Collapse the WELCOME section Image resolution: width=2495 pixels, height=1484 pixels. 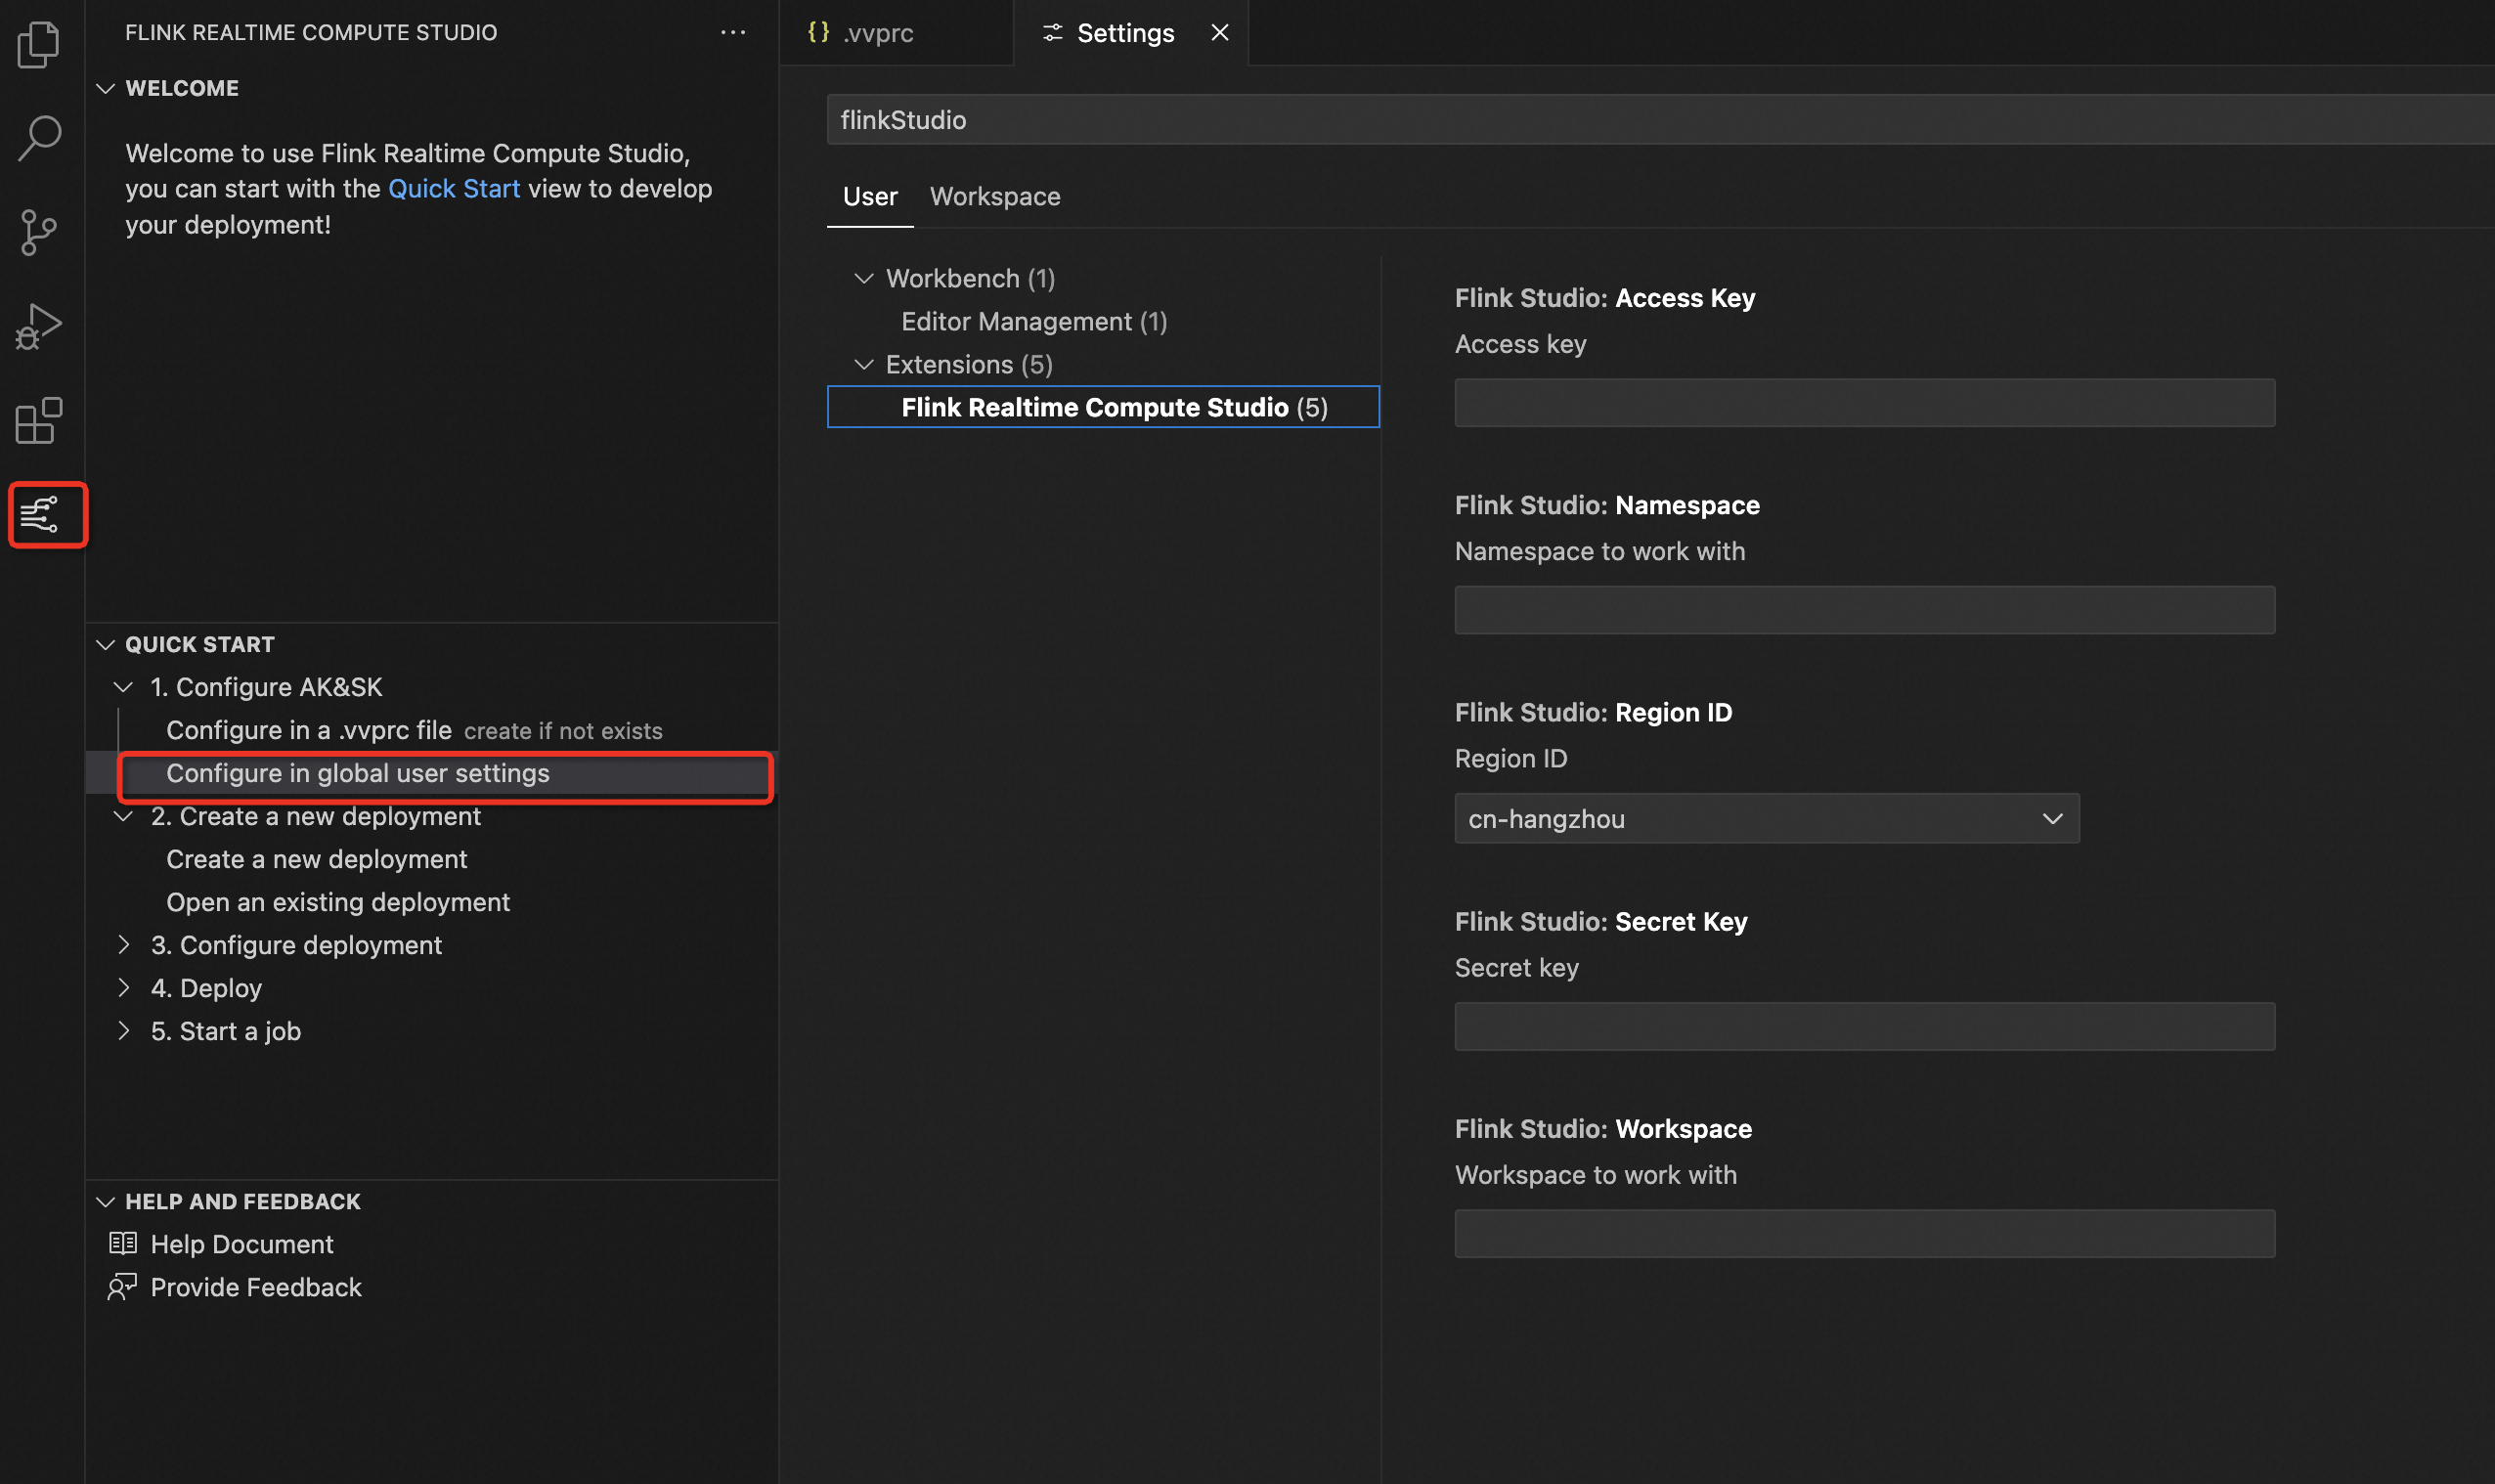(x=105, y=88)
